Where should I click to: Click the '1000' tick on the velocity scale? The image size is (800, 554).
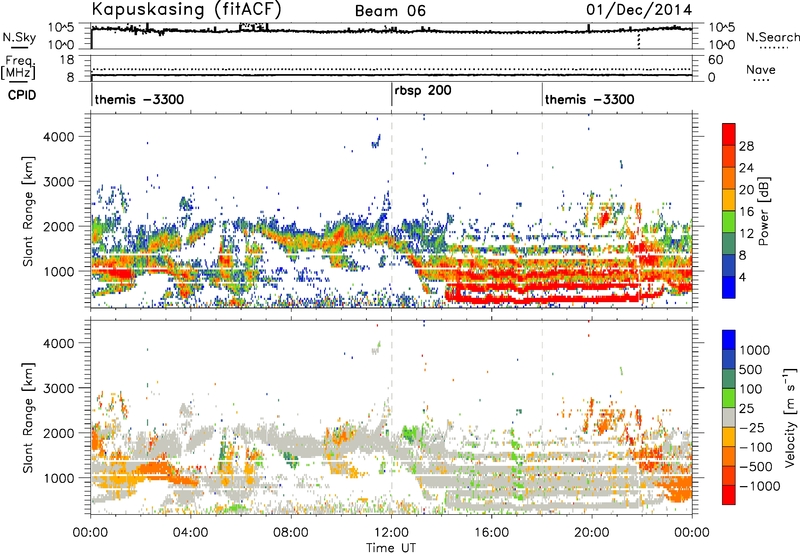[x=754, y=350]
